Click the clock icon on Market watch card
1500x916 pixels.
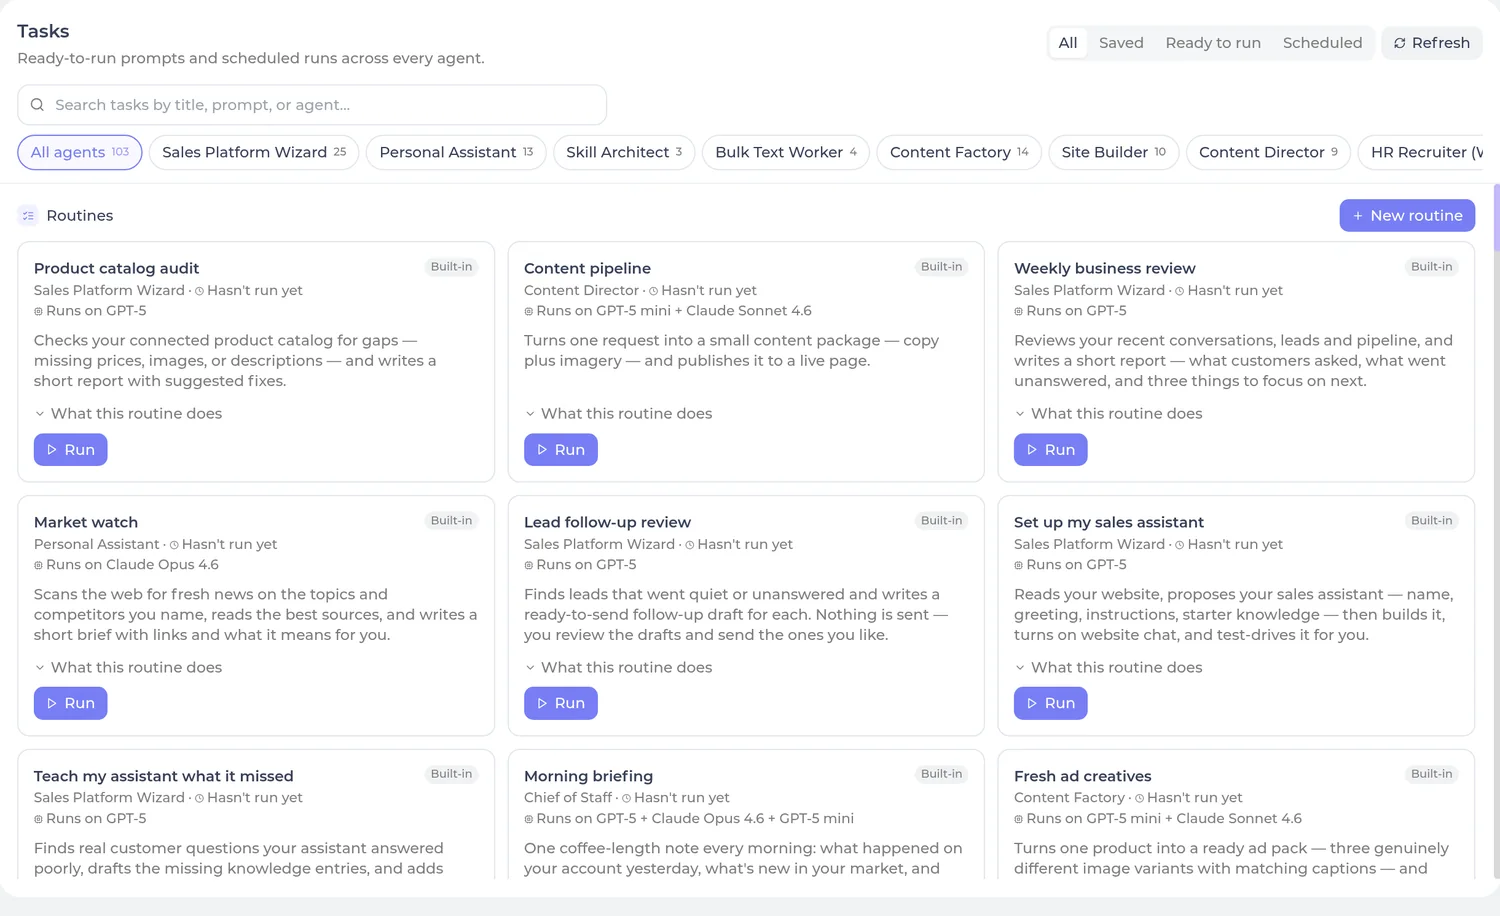coord(174,545)
